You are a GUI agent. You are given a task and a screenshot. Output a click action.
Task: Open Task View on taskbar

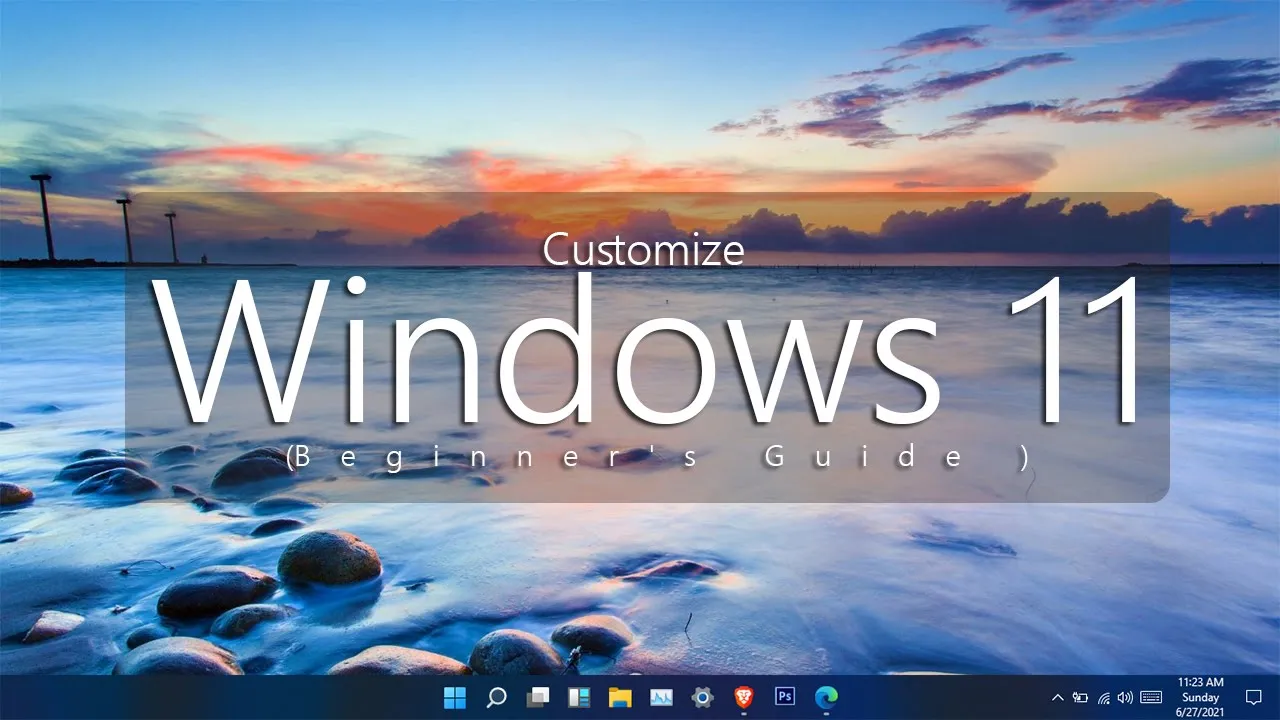click(538, 697)
